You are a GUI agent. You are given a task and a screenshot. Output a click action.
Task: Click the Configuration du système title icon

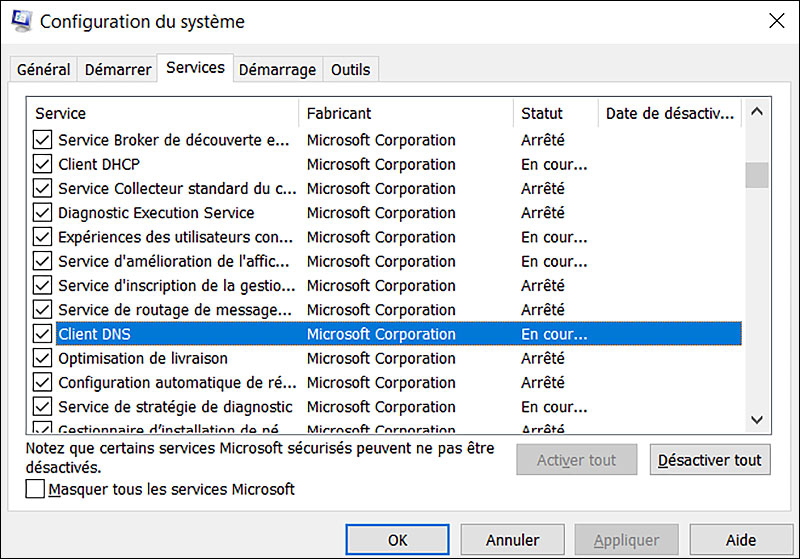click(21, 21)
